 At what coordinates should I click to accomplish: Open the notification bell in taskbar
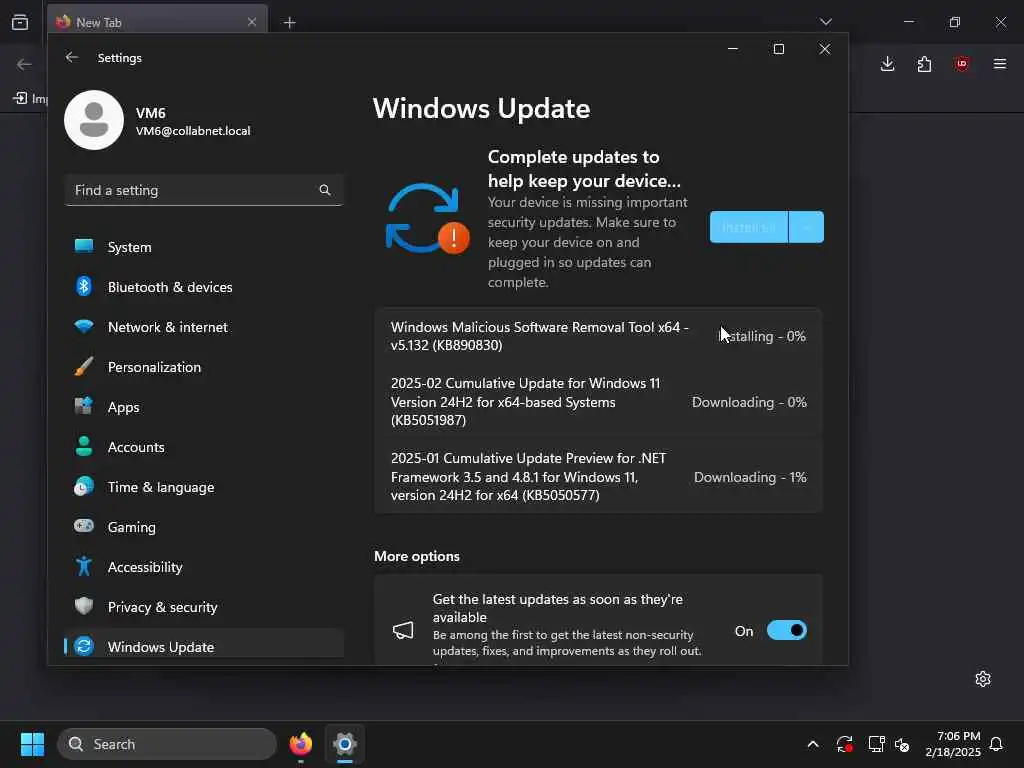[996, 744]
